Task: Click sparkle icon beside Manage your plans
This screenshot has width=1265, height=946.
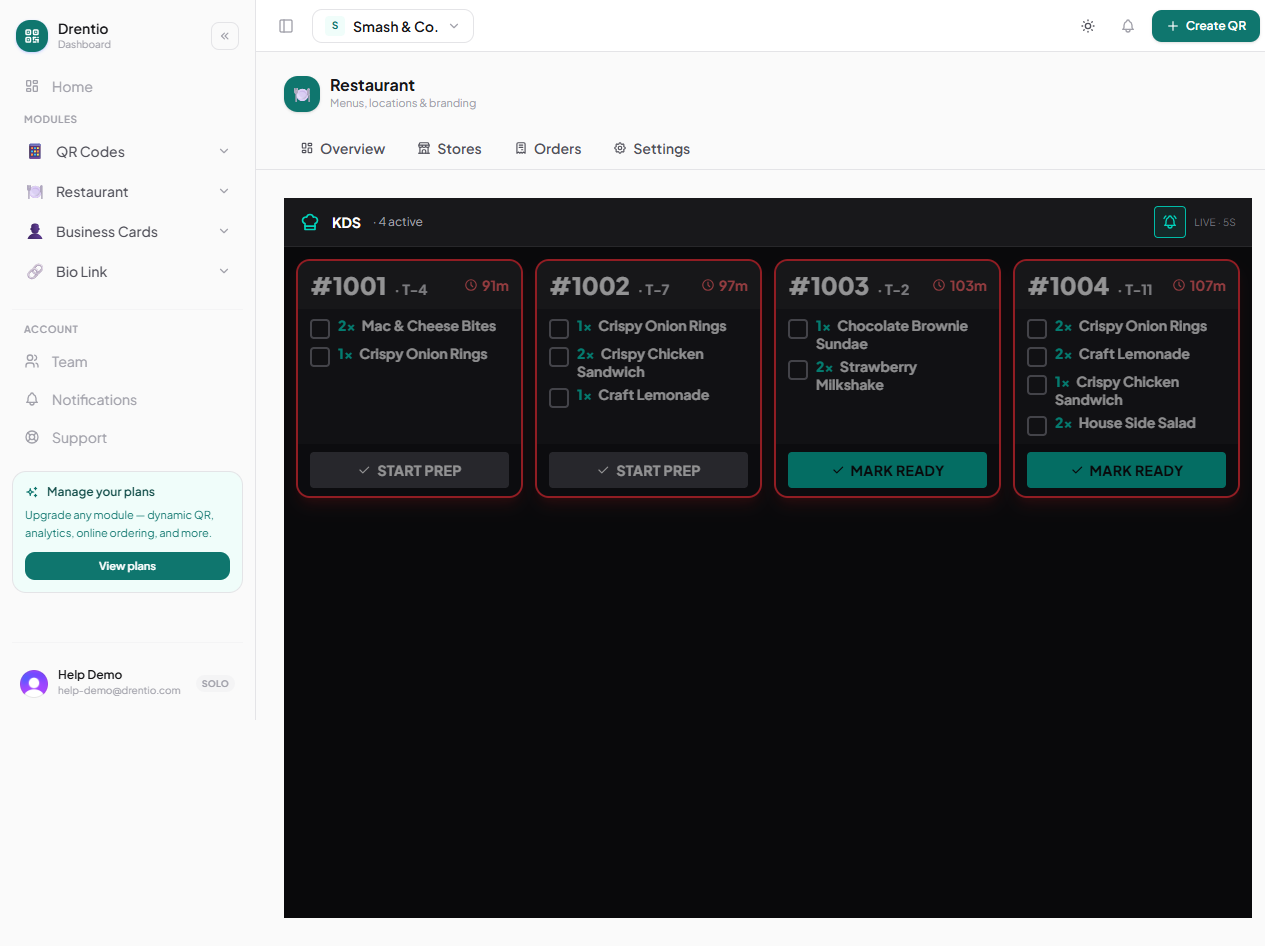Action: point(32,492)
